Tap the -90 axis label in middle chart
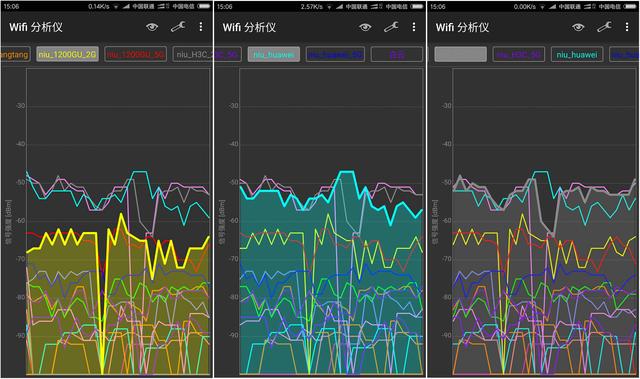 pos(233,335)
